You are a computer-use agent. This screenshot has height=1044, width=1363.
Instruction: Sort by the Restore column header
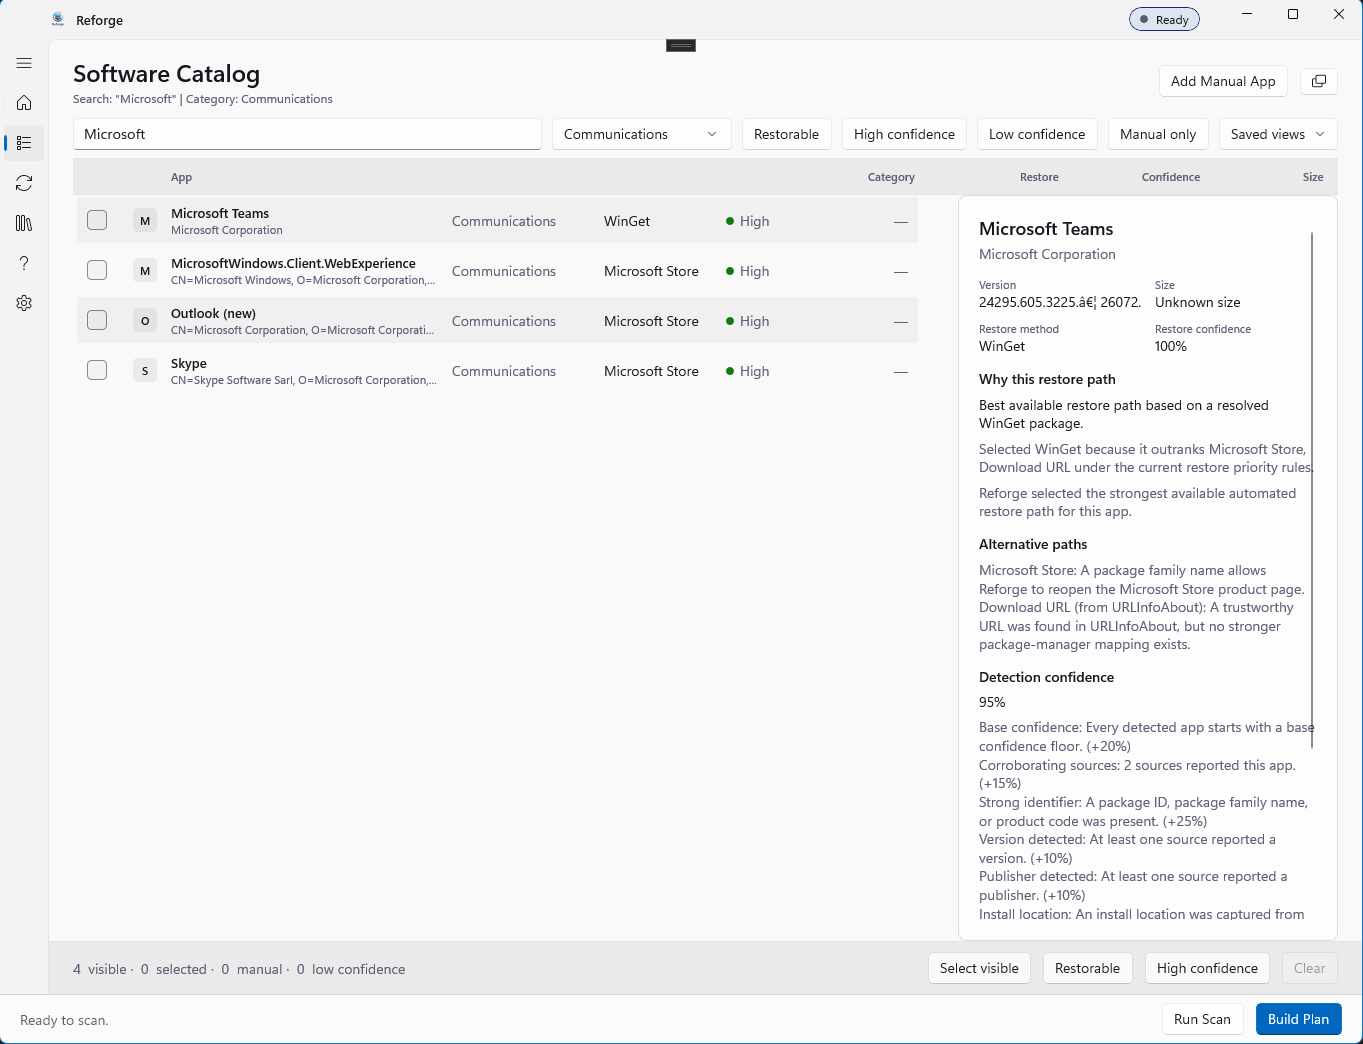pyautogui.click(x=1039, y=177)
